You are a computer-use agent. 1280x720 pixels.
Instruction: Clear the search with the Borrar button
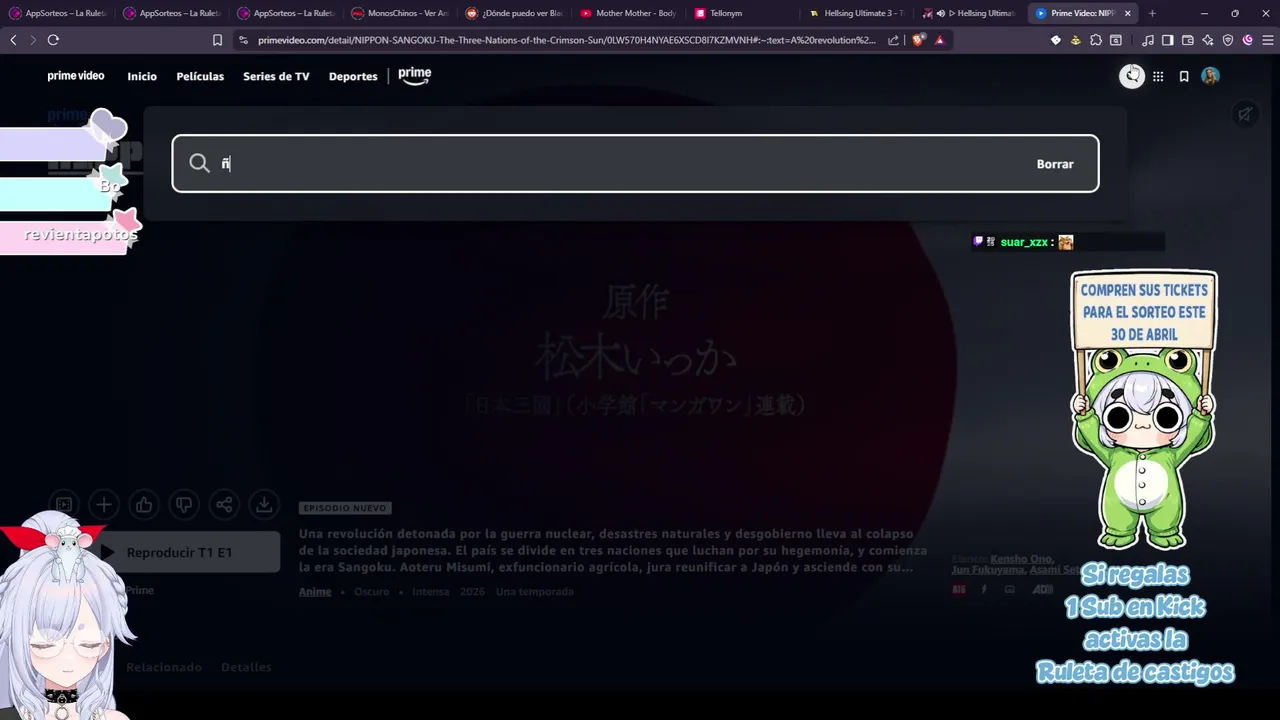pyautogui.click(x=1055, y=164)
